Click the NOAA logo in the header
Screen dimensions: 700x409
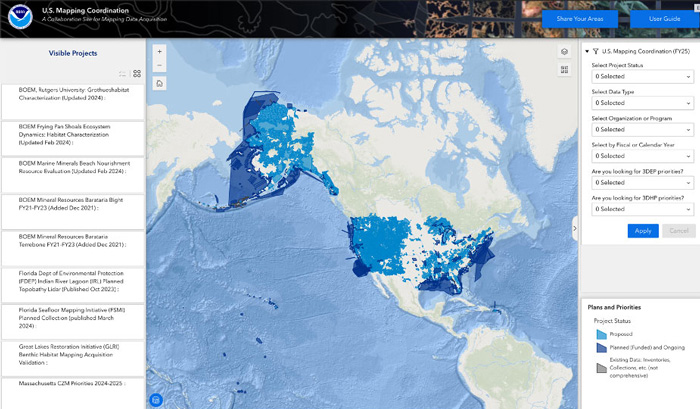(x=20, y=17)
